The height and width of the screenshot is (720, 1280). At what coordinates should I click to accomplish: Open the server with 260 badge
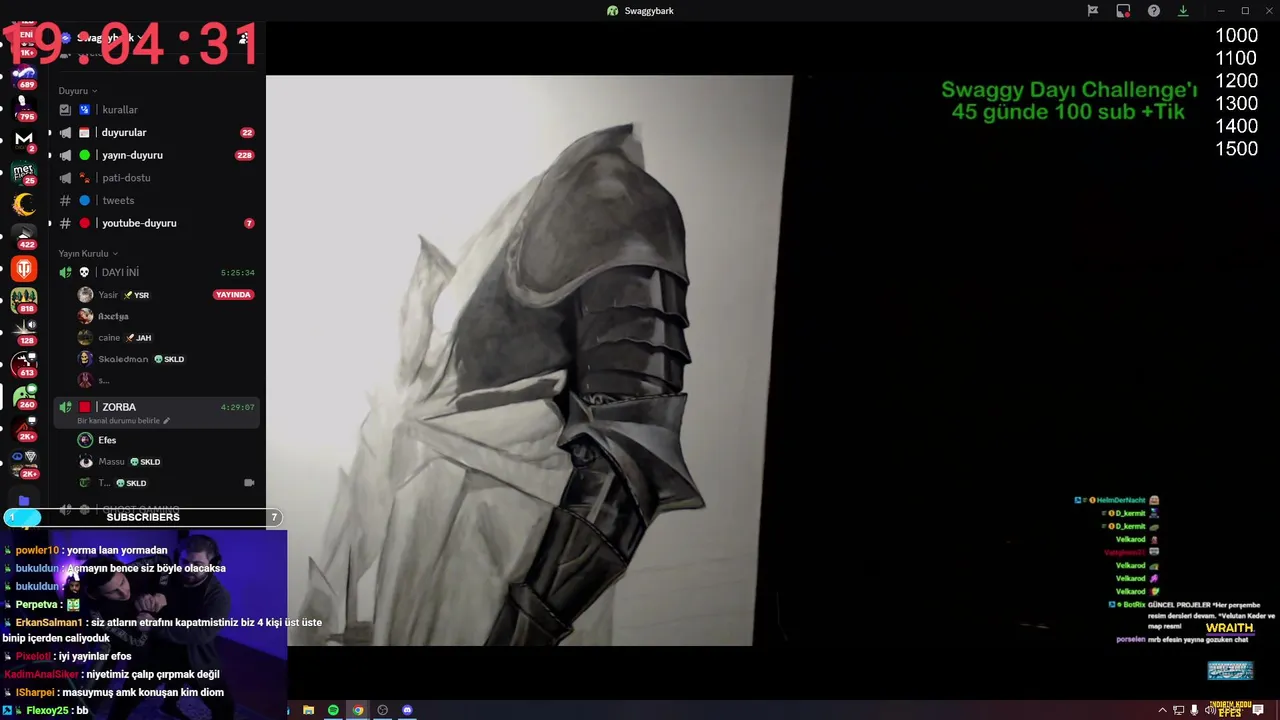(x=25, y=396)
